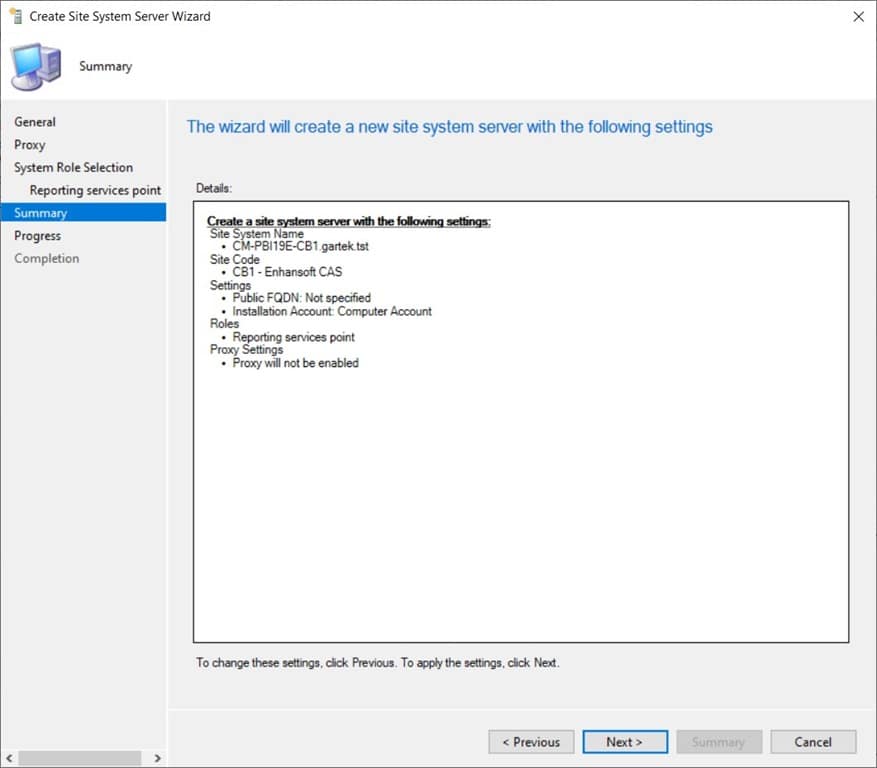Viewport: 877px width, 768px height.
Task: Click the grayed-out Summary button
Action: (x=719, y=742)
